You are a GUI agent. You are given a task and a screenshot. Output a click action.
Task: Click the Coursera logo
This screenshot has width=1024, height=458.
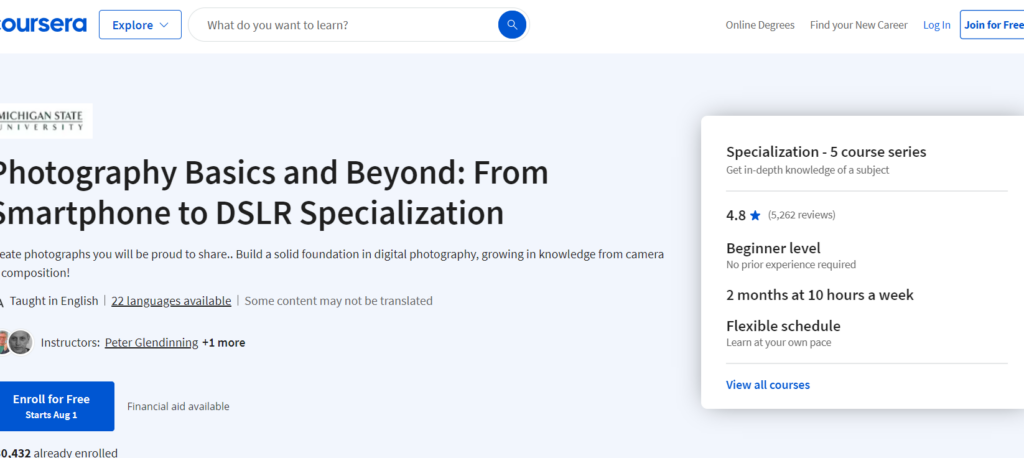42,25
